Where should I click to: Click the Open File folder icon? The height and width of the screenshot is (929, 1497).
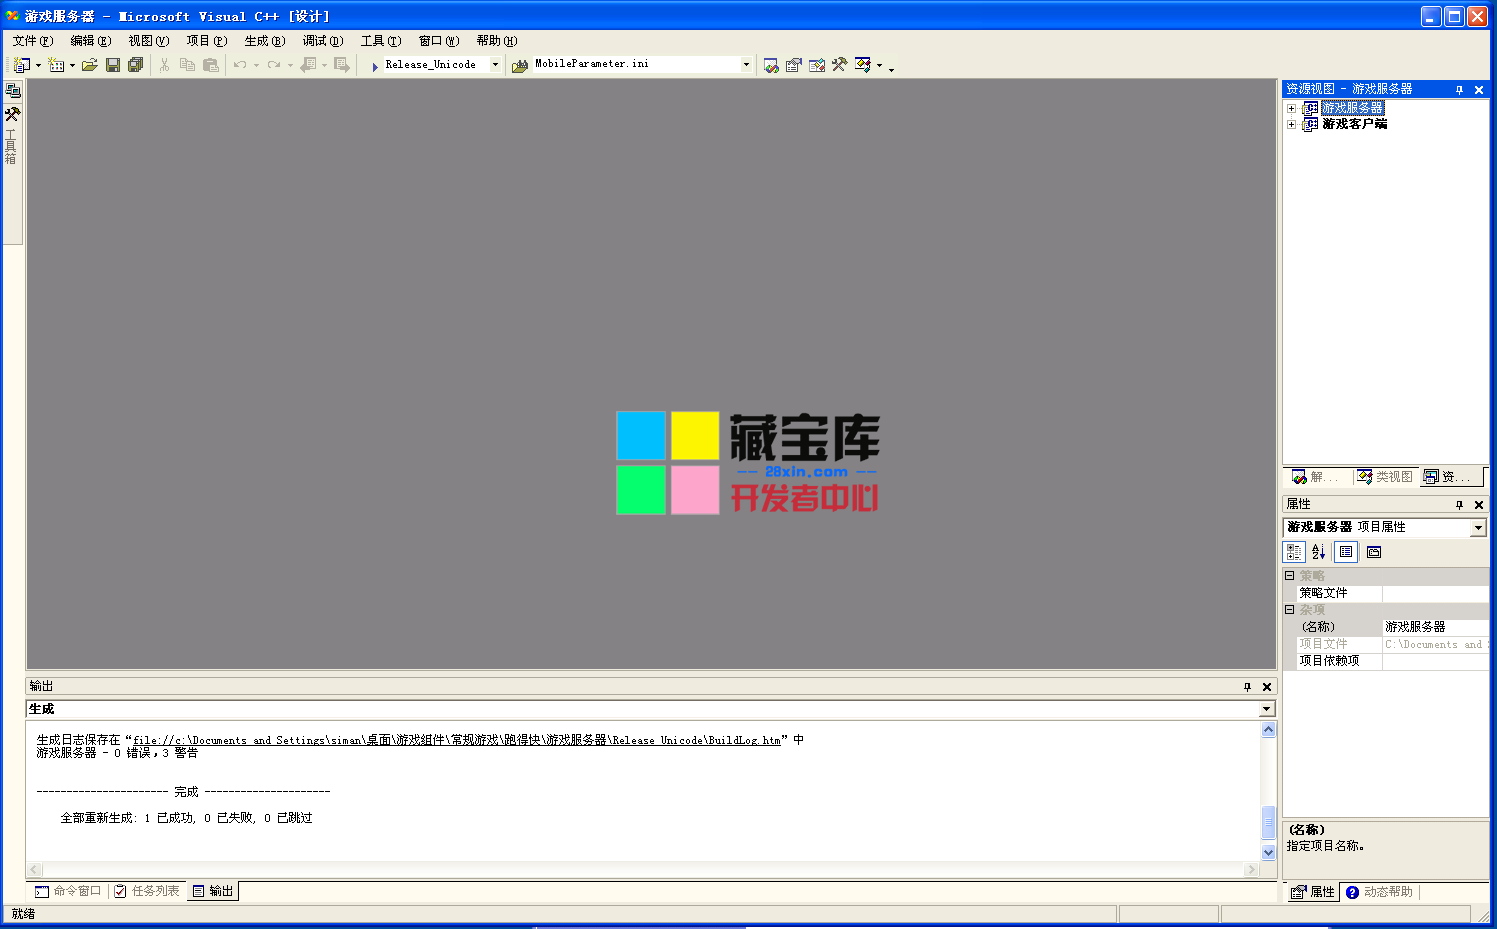[x=90, y=65]
